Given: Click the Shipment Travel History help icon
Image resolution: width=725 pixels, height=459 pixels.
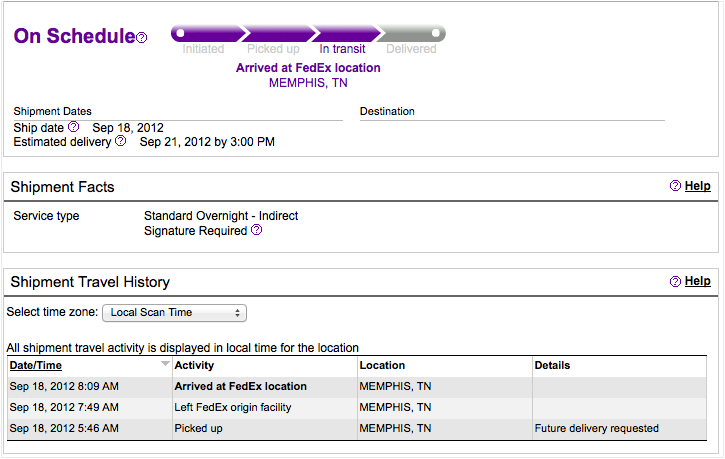Looking at the screenshot, I should (x=675, y=281).
